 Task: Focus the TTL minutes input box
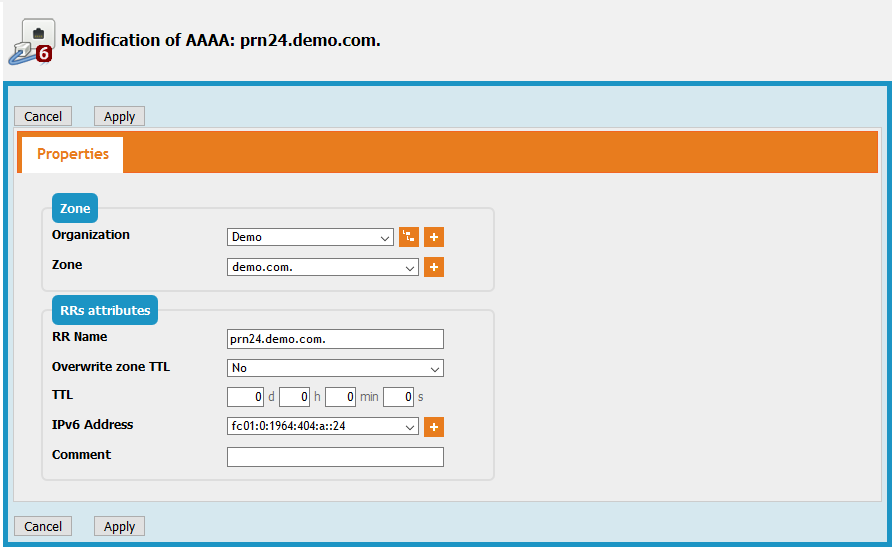click(341, 397)
